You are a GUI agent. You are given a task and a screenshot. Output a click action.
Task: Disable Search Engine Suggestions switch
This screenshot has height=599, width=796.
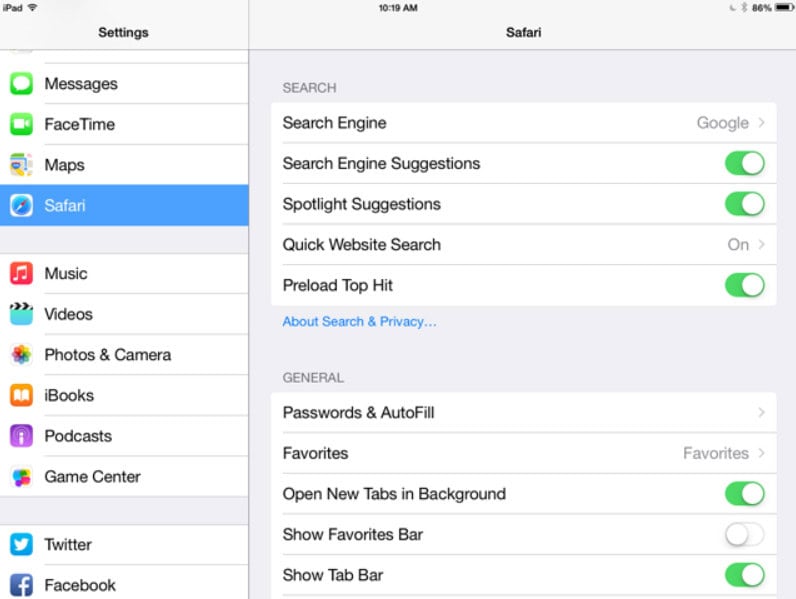click(745, 163)
